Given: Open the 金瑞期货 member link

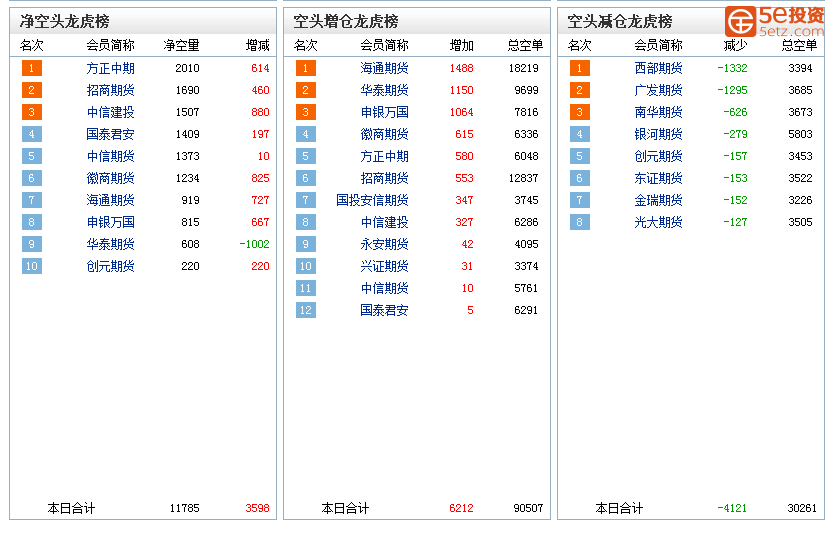Looking at the screenshot, I should click(x=658, y=201).
